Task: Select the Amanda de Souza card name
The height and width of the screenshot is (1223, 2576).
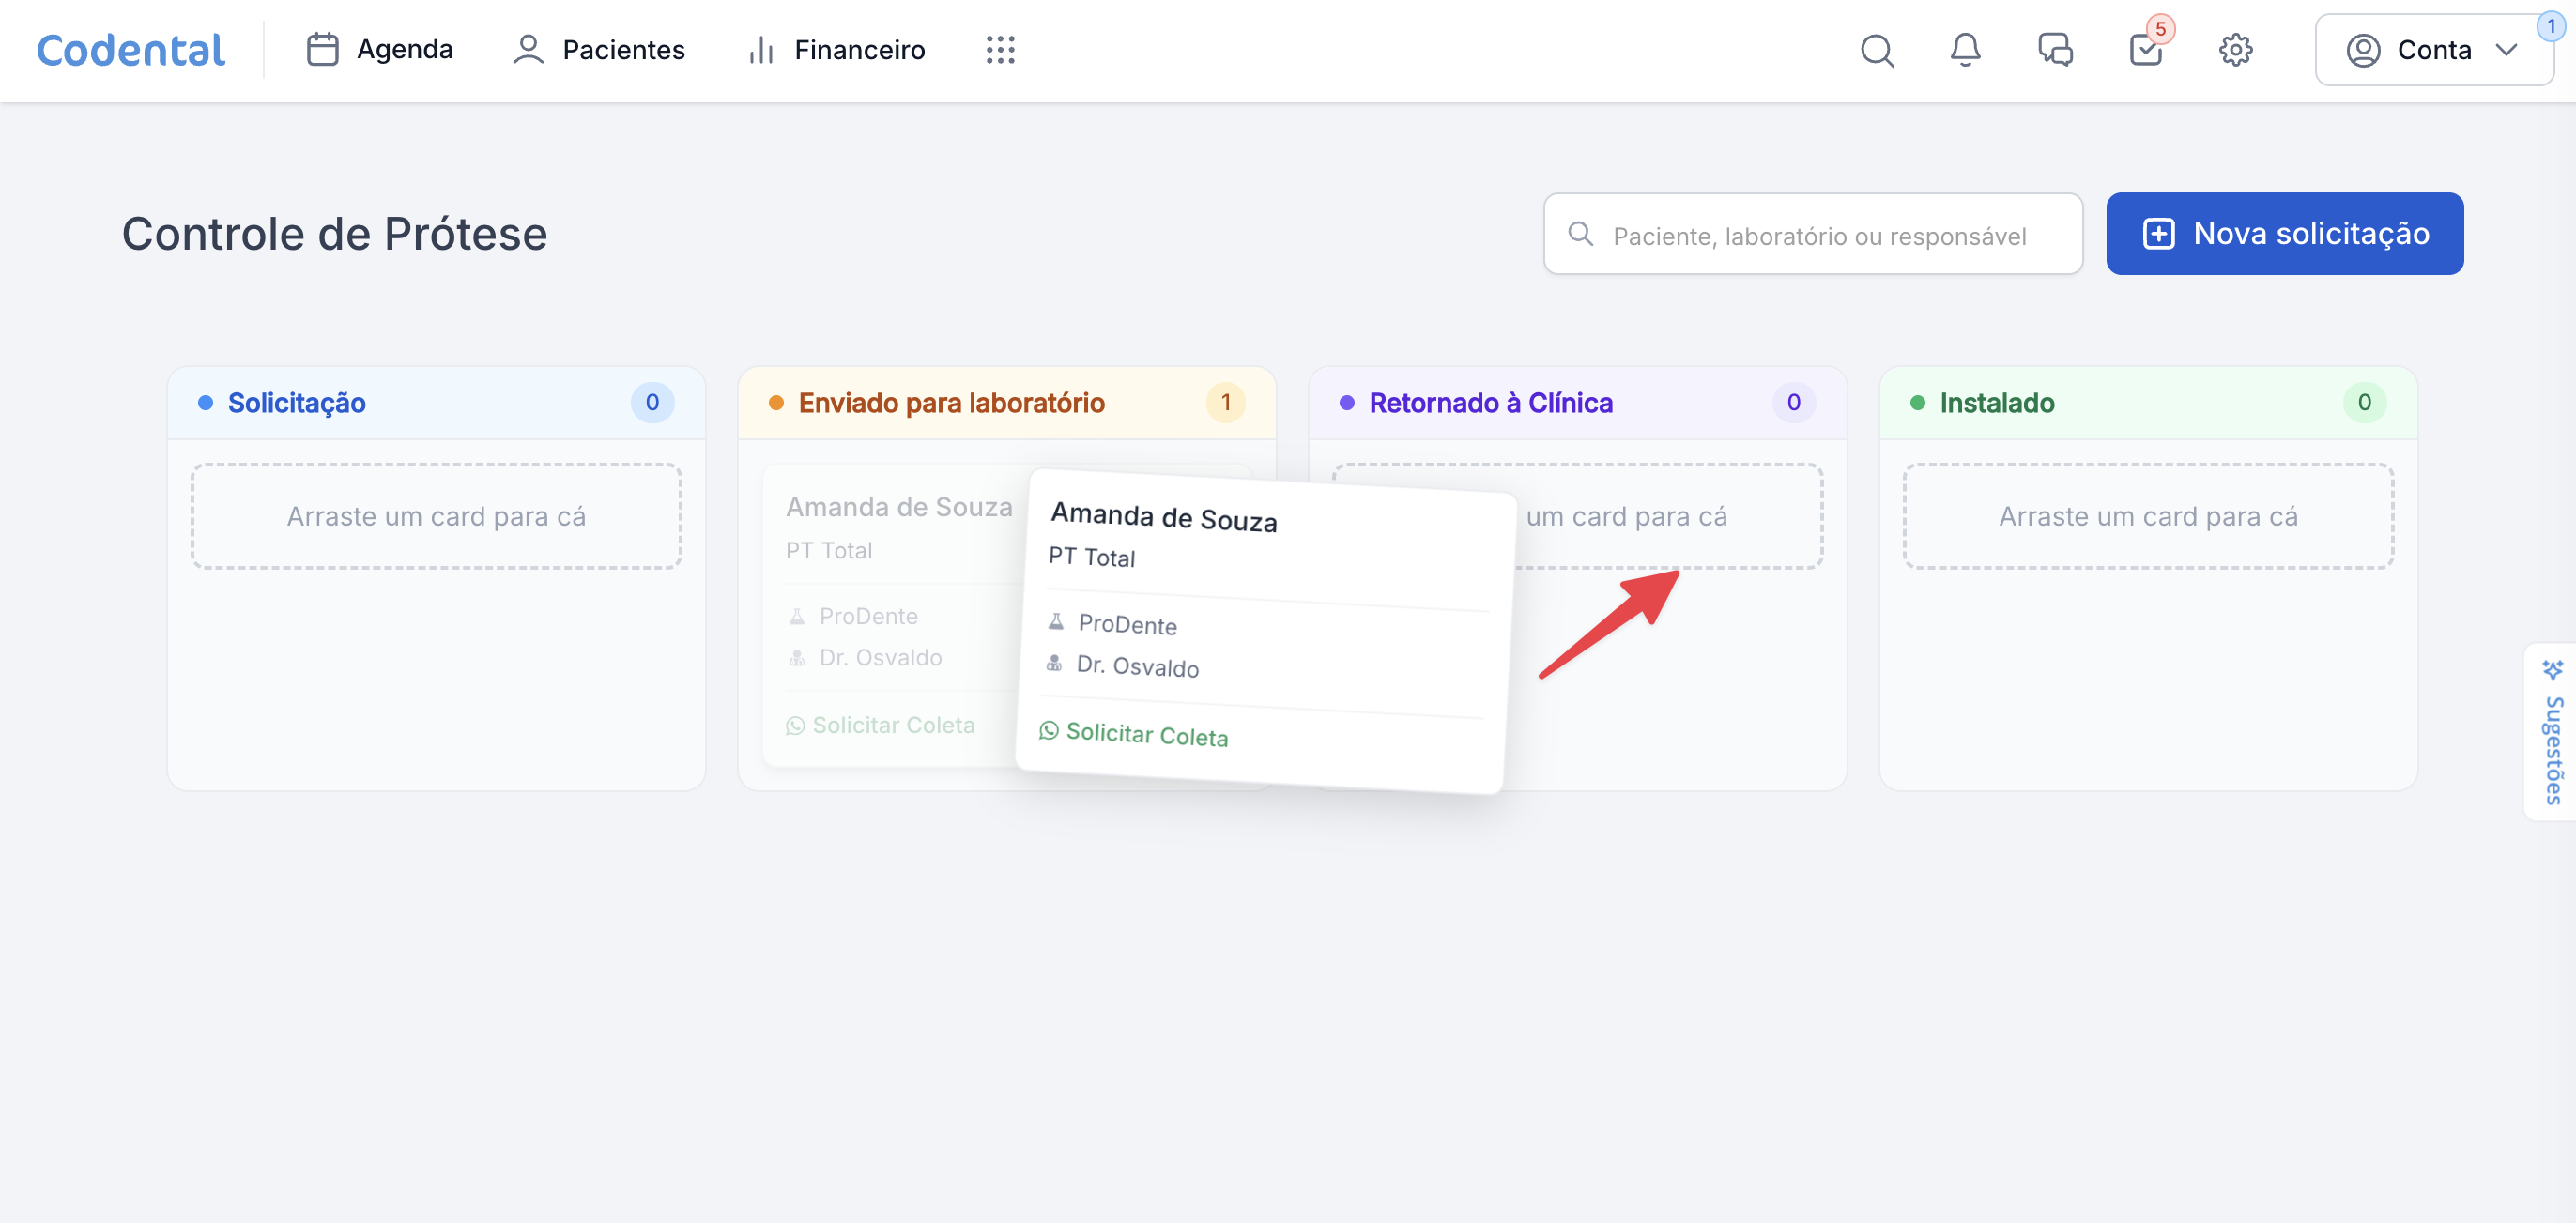Action: pos(1163,518)
